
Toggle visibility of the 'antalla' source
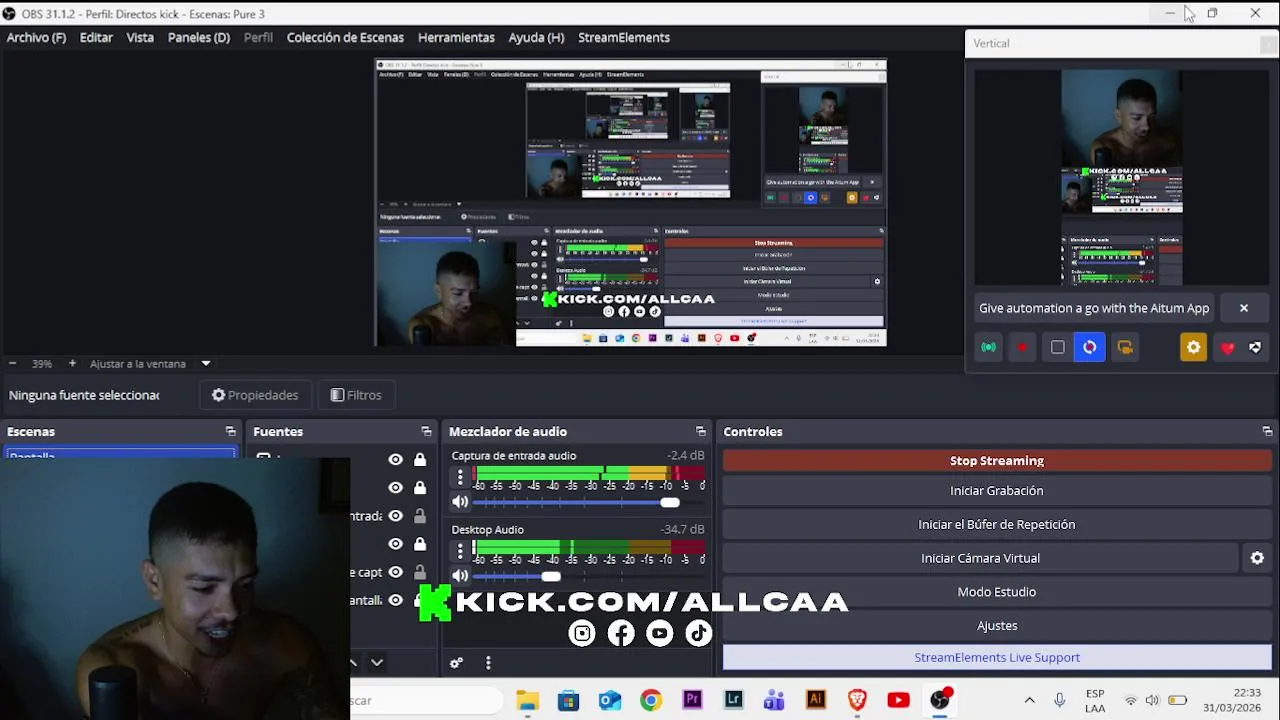pyautogui.click(x=396, y=600)
